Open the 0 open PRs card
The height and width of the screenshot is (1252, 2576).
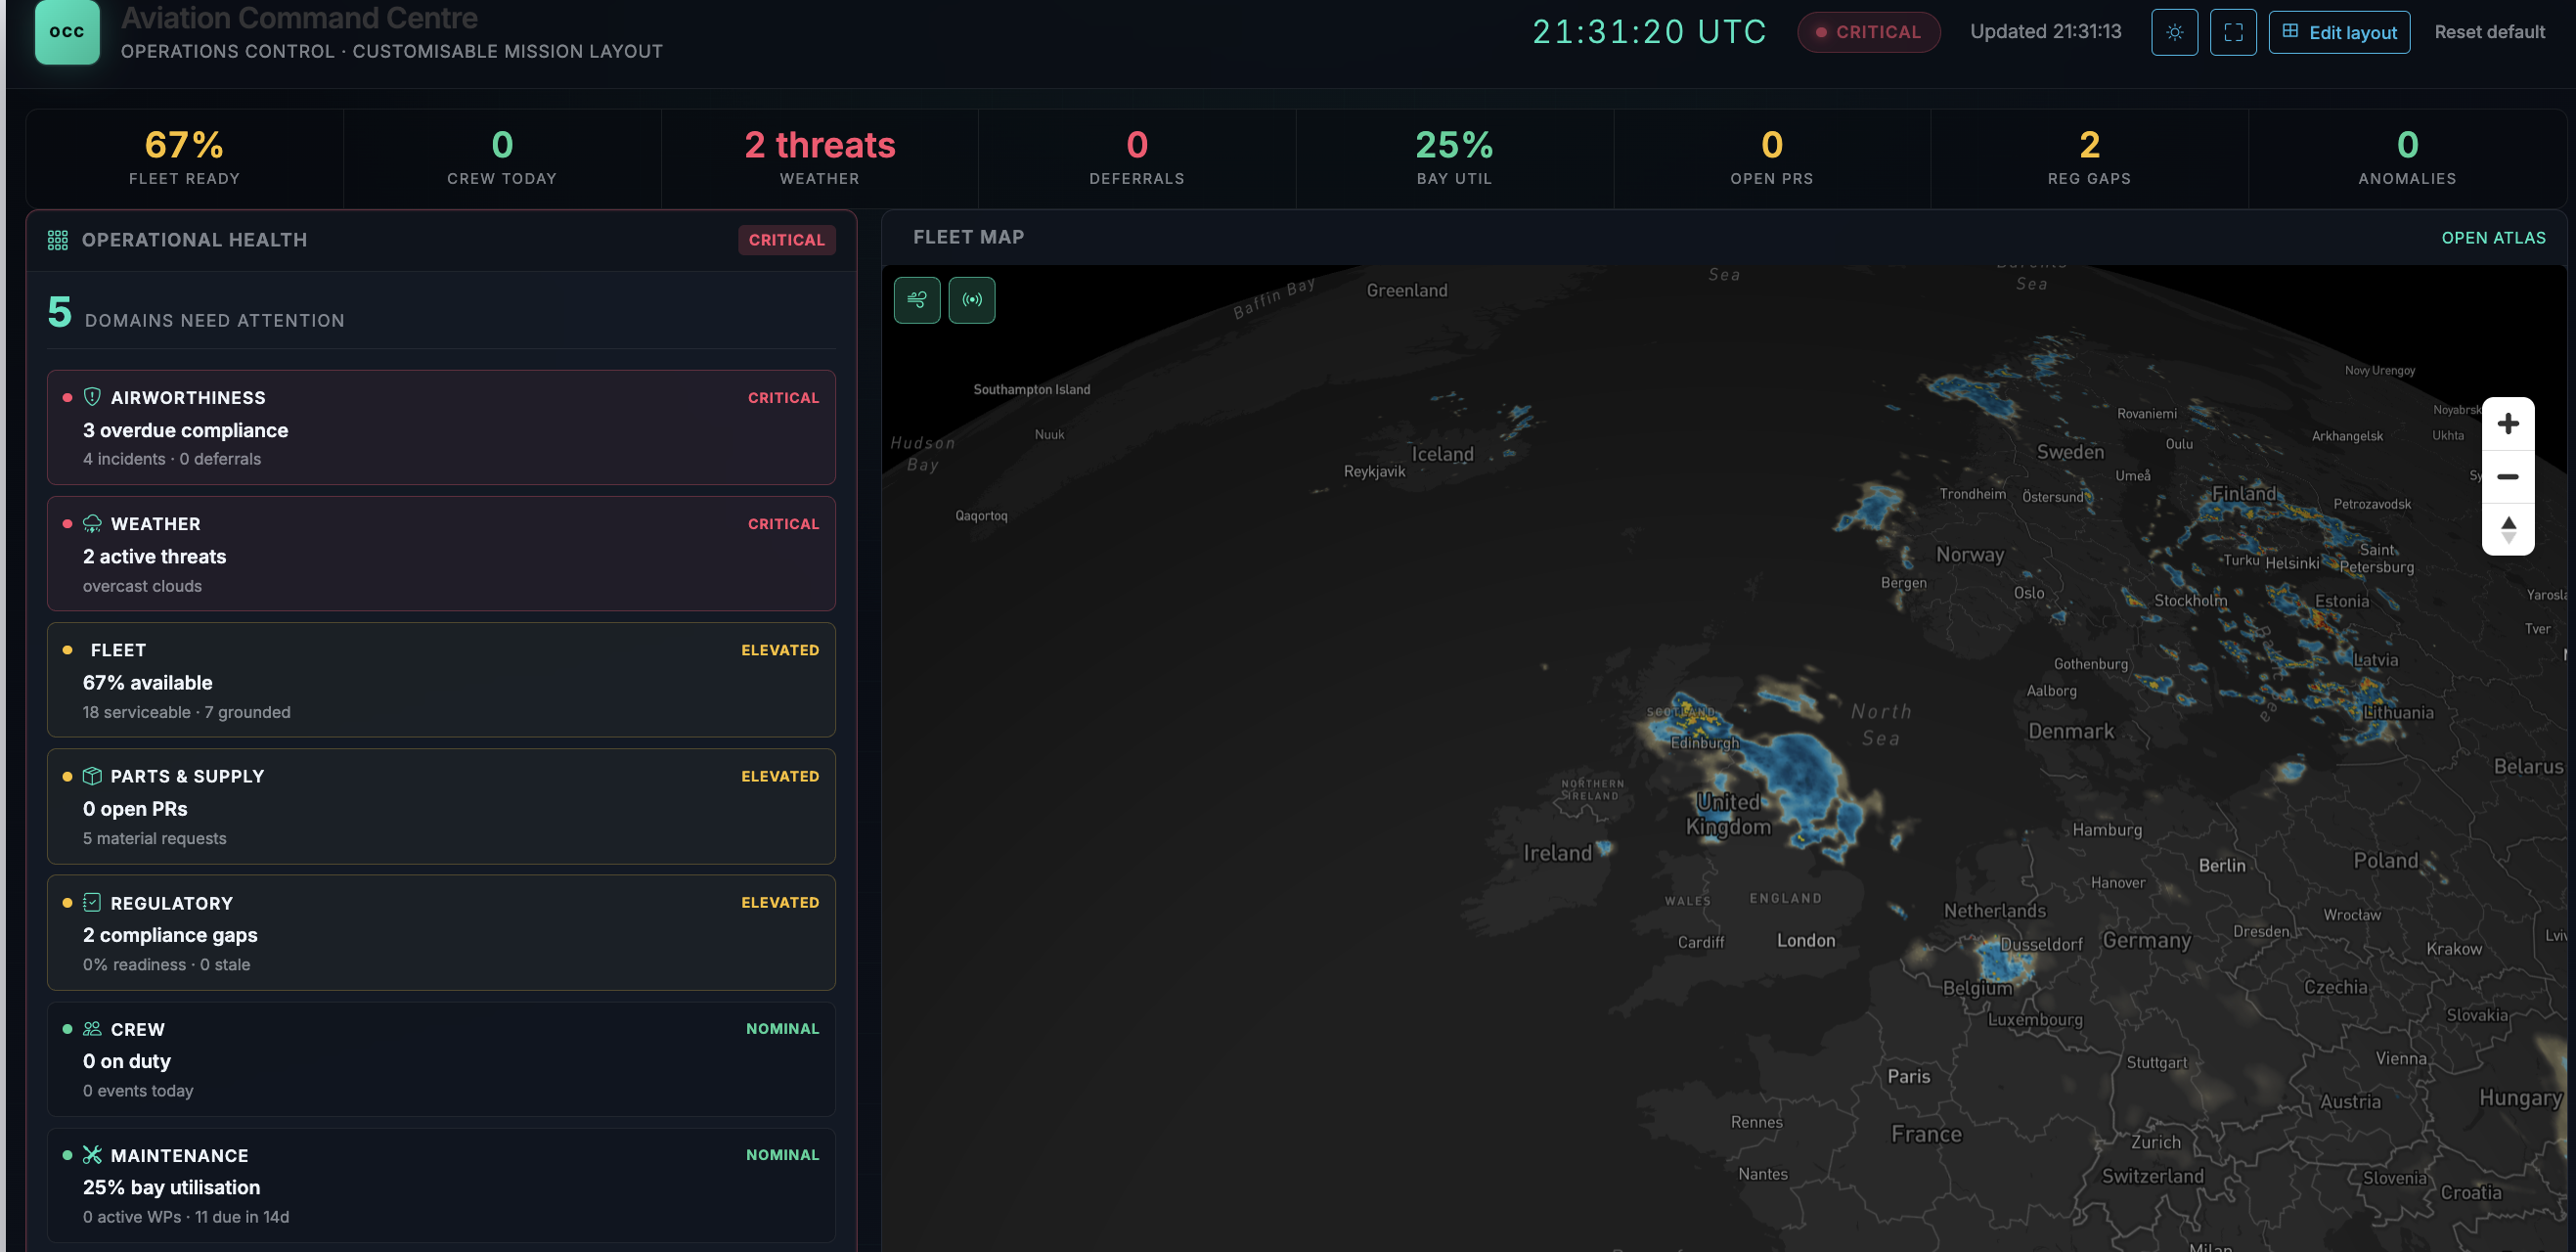click(x=441, y=807)
